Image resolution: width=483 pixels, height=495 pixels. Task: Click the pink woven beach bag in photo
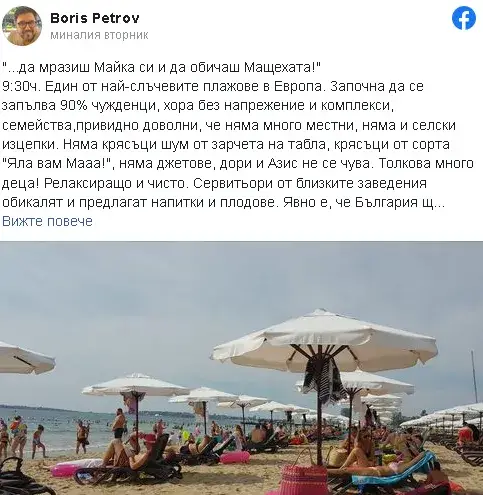[305, 479]
